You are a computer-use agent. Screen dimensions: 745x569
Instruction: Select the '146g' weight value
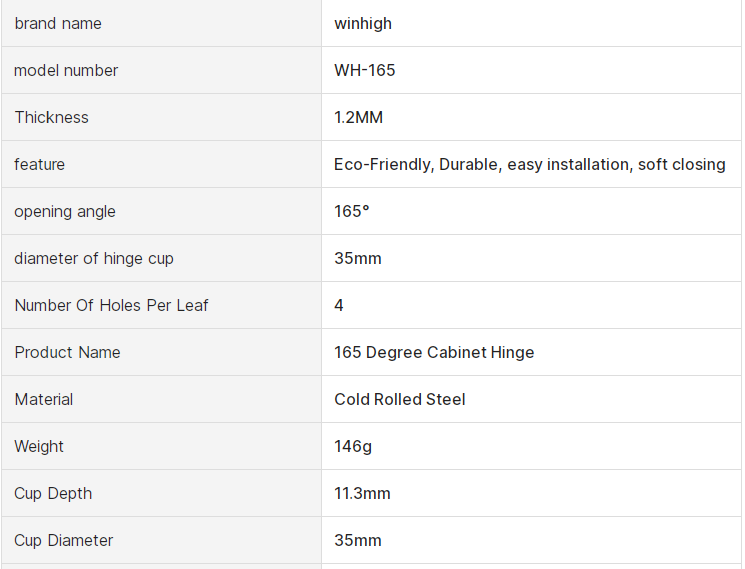coord(353,446)
